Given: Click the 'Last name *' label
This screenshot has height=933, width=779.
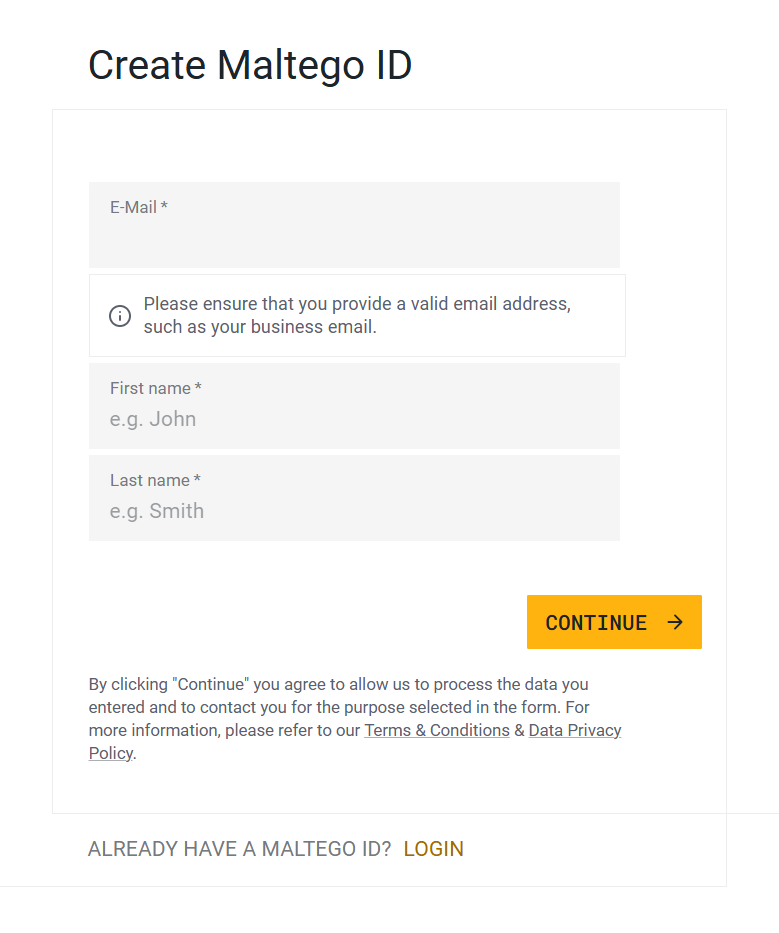Looking at the screenshot, I should click(x=155, y=480).
